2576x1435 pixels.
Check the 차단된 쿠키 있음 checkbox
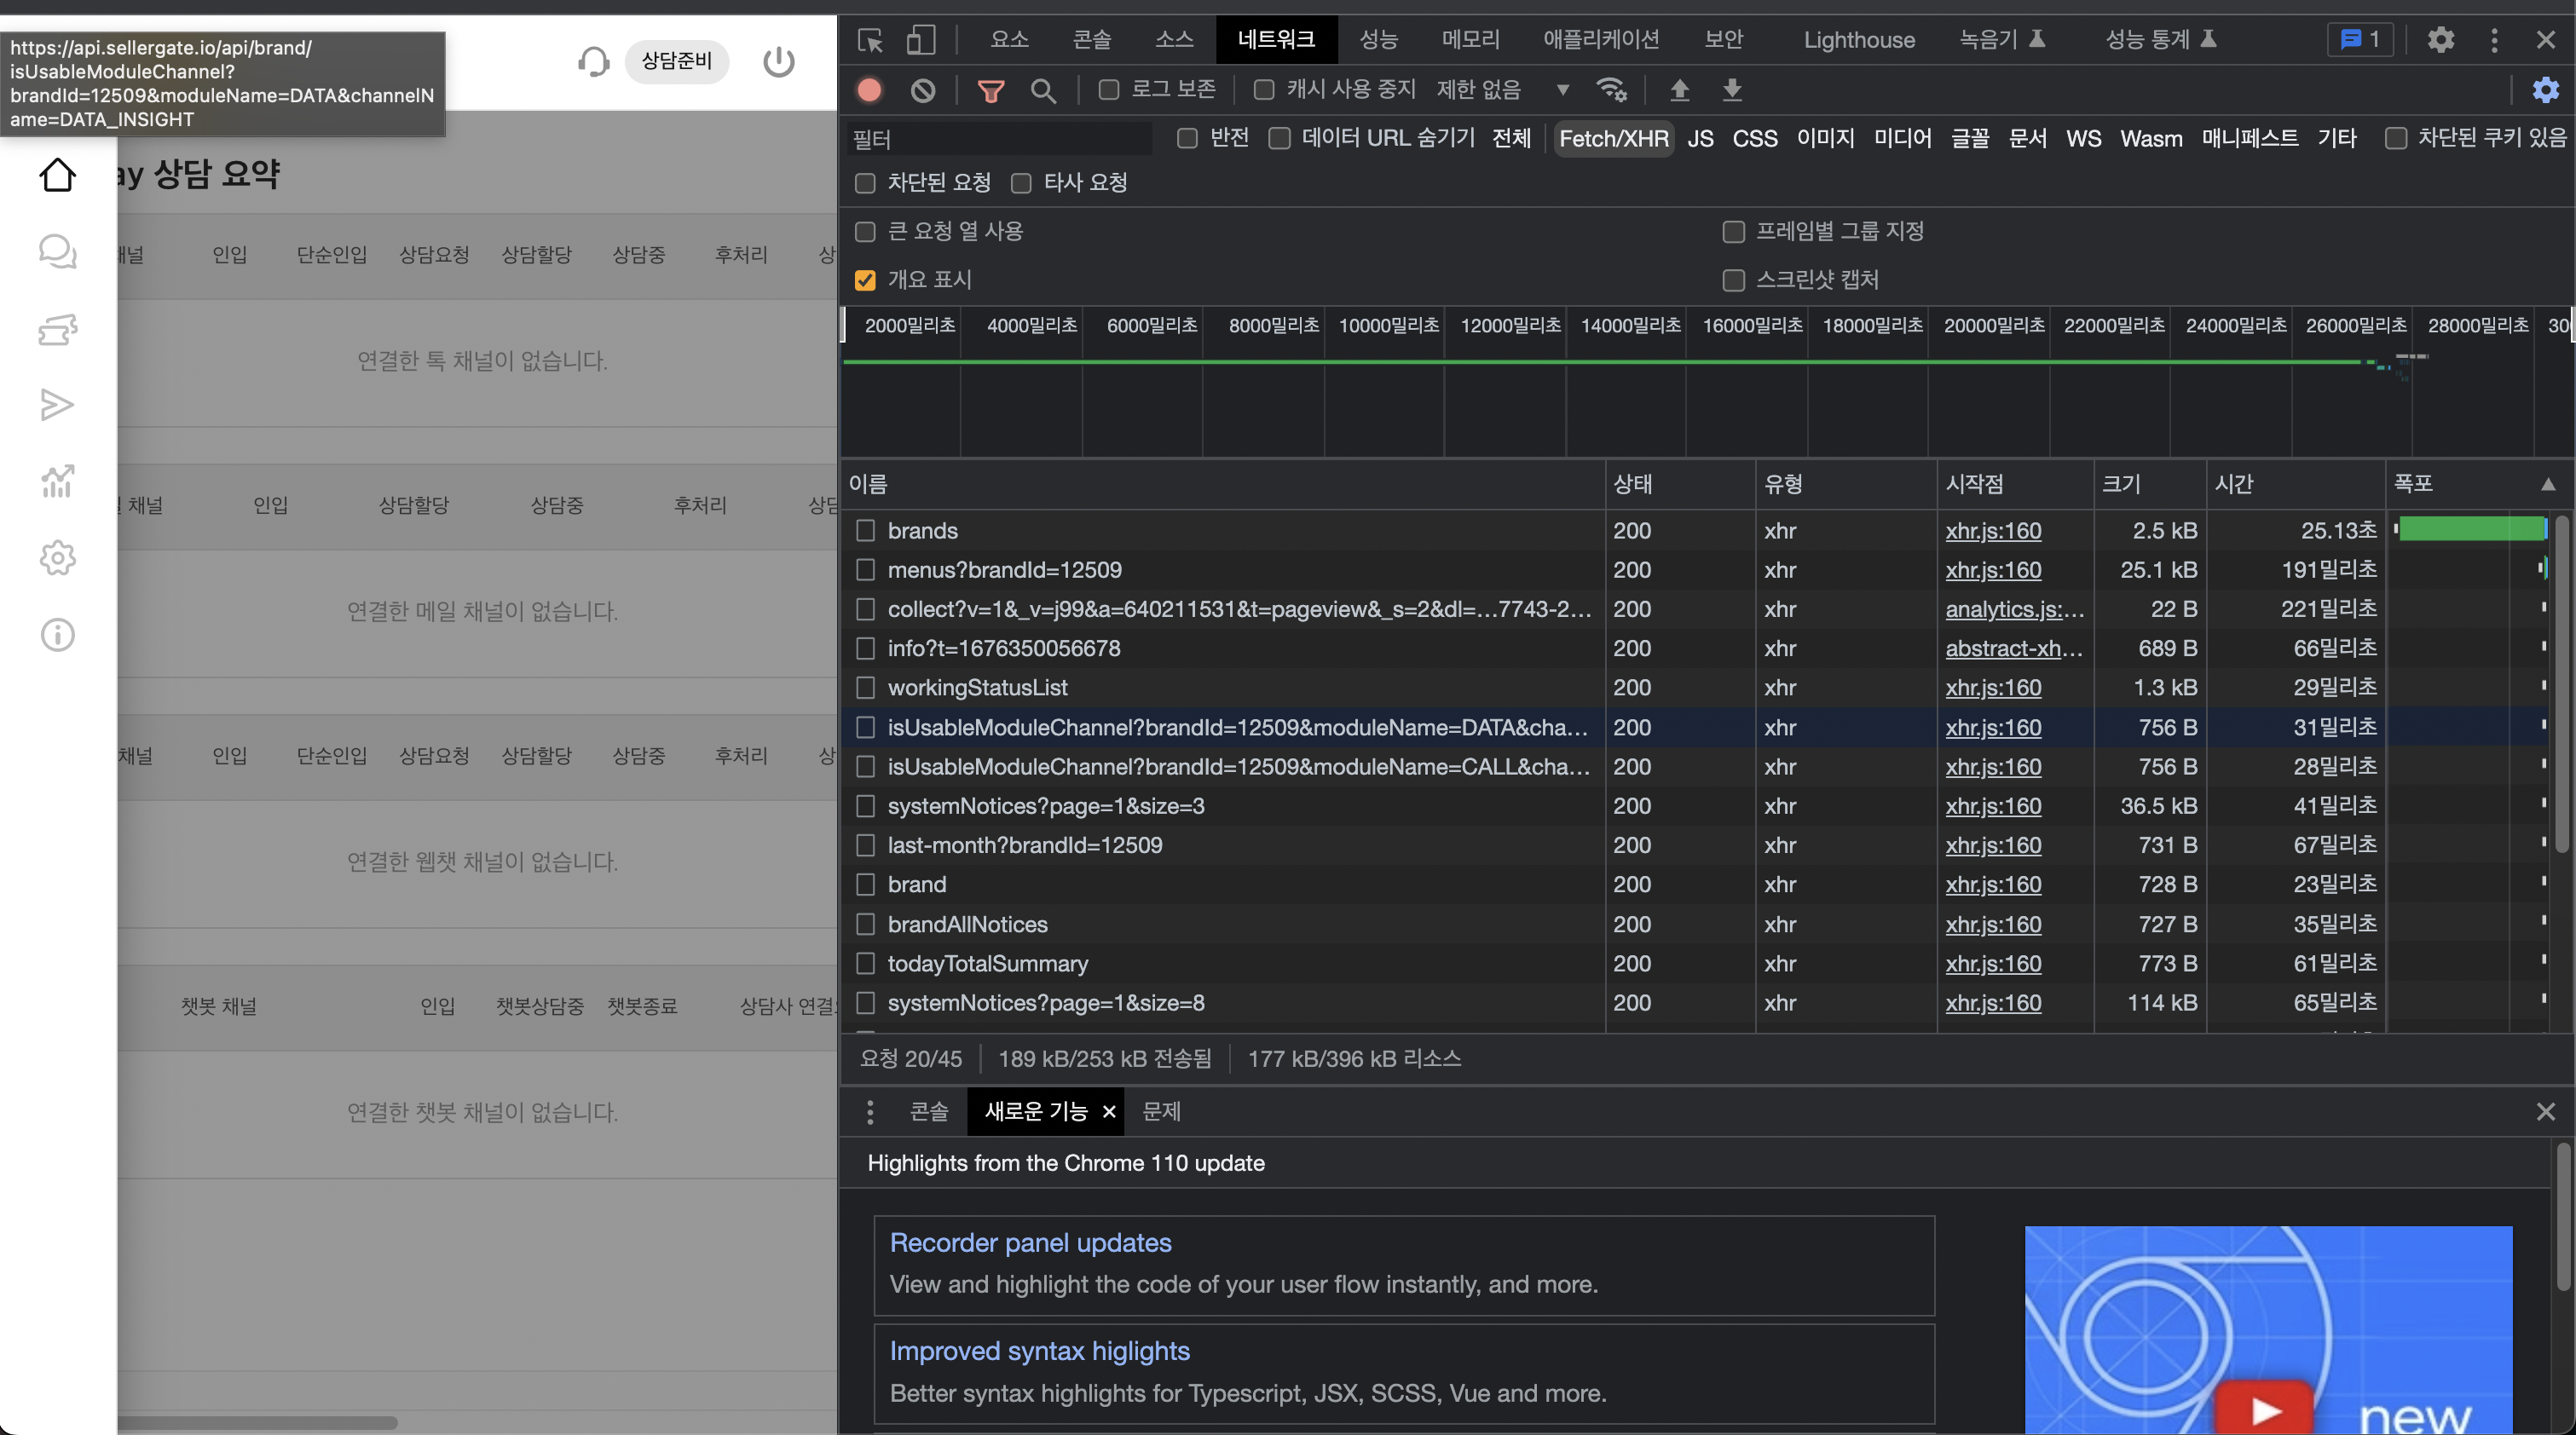(2396, 138)
